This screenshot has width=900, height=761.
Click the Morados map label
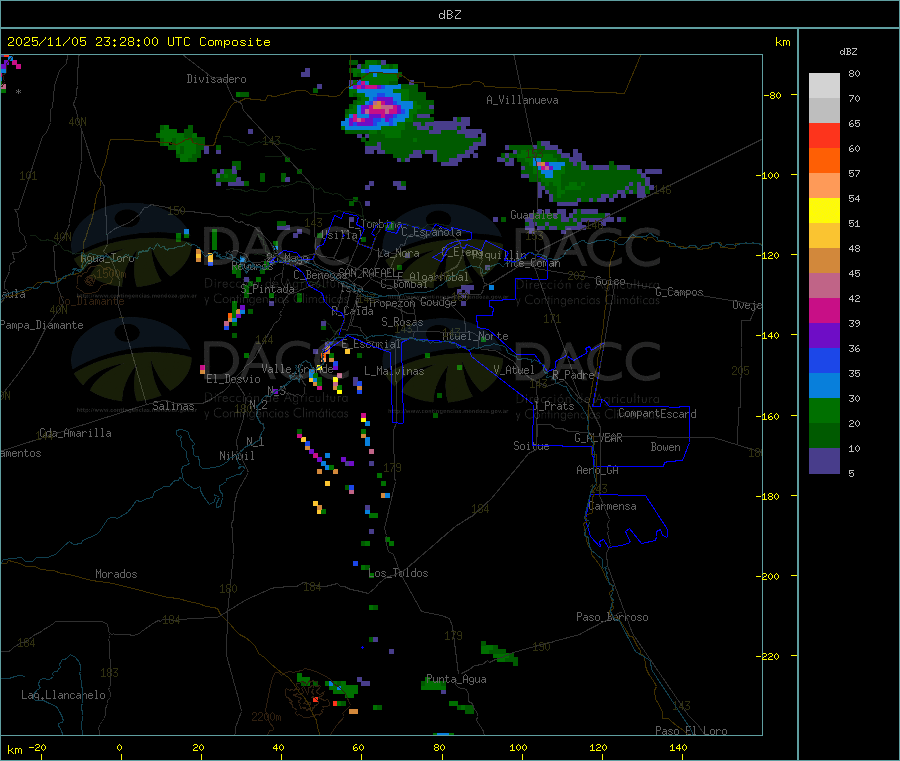coord(117,574)
